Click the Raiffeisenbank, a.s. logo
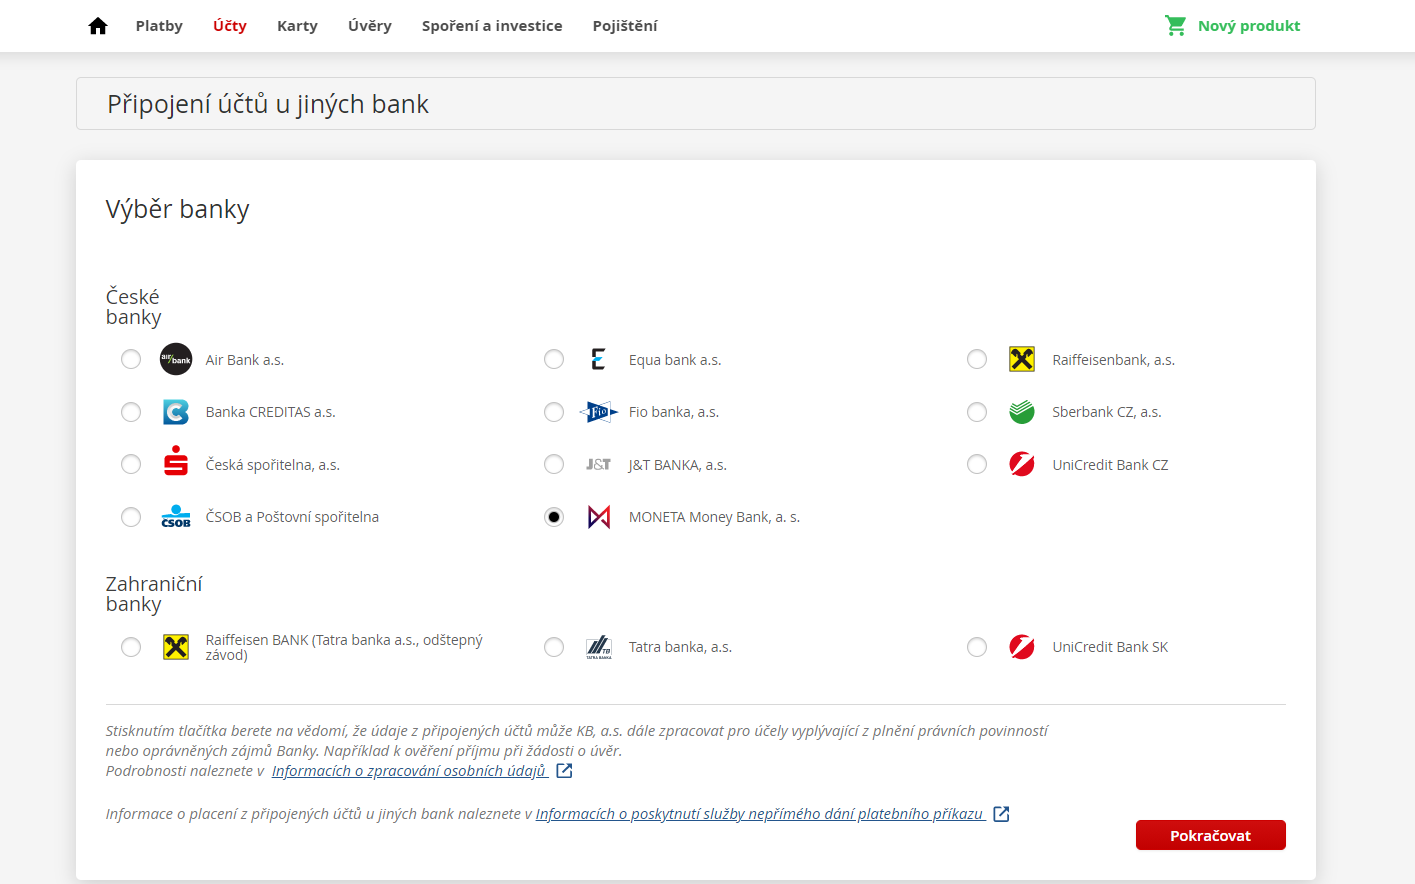This screenshot has width=1415, height=884. [x=1022, y=359]
